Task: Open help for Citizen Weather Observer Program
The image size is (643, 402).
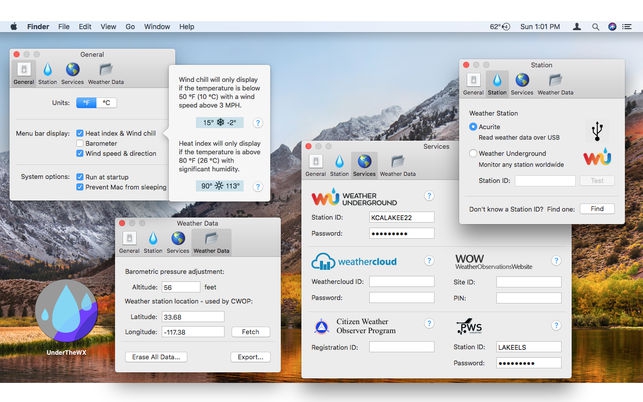Action: [x=429, y=324]
